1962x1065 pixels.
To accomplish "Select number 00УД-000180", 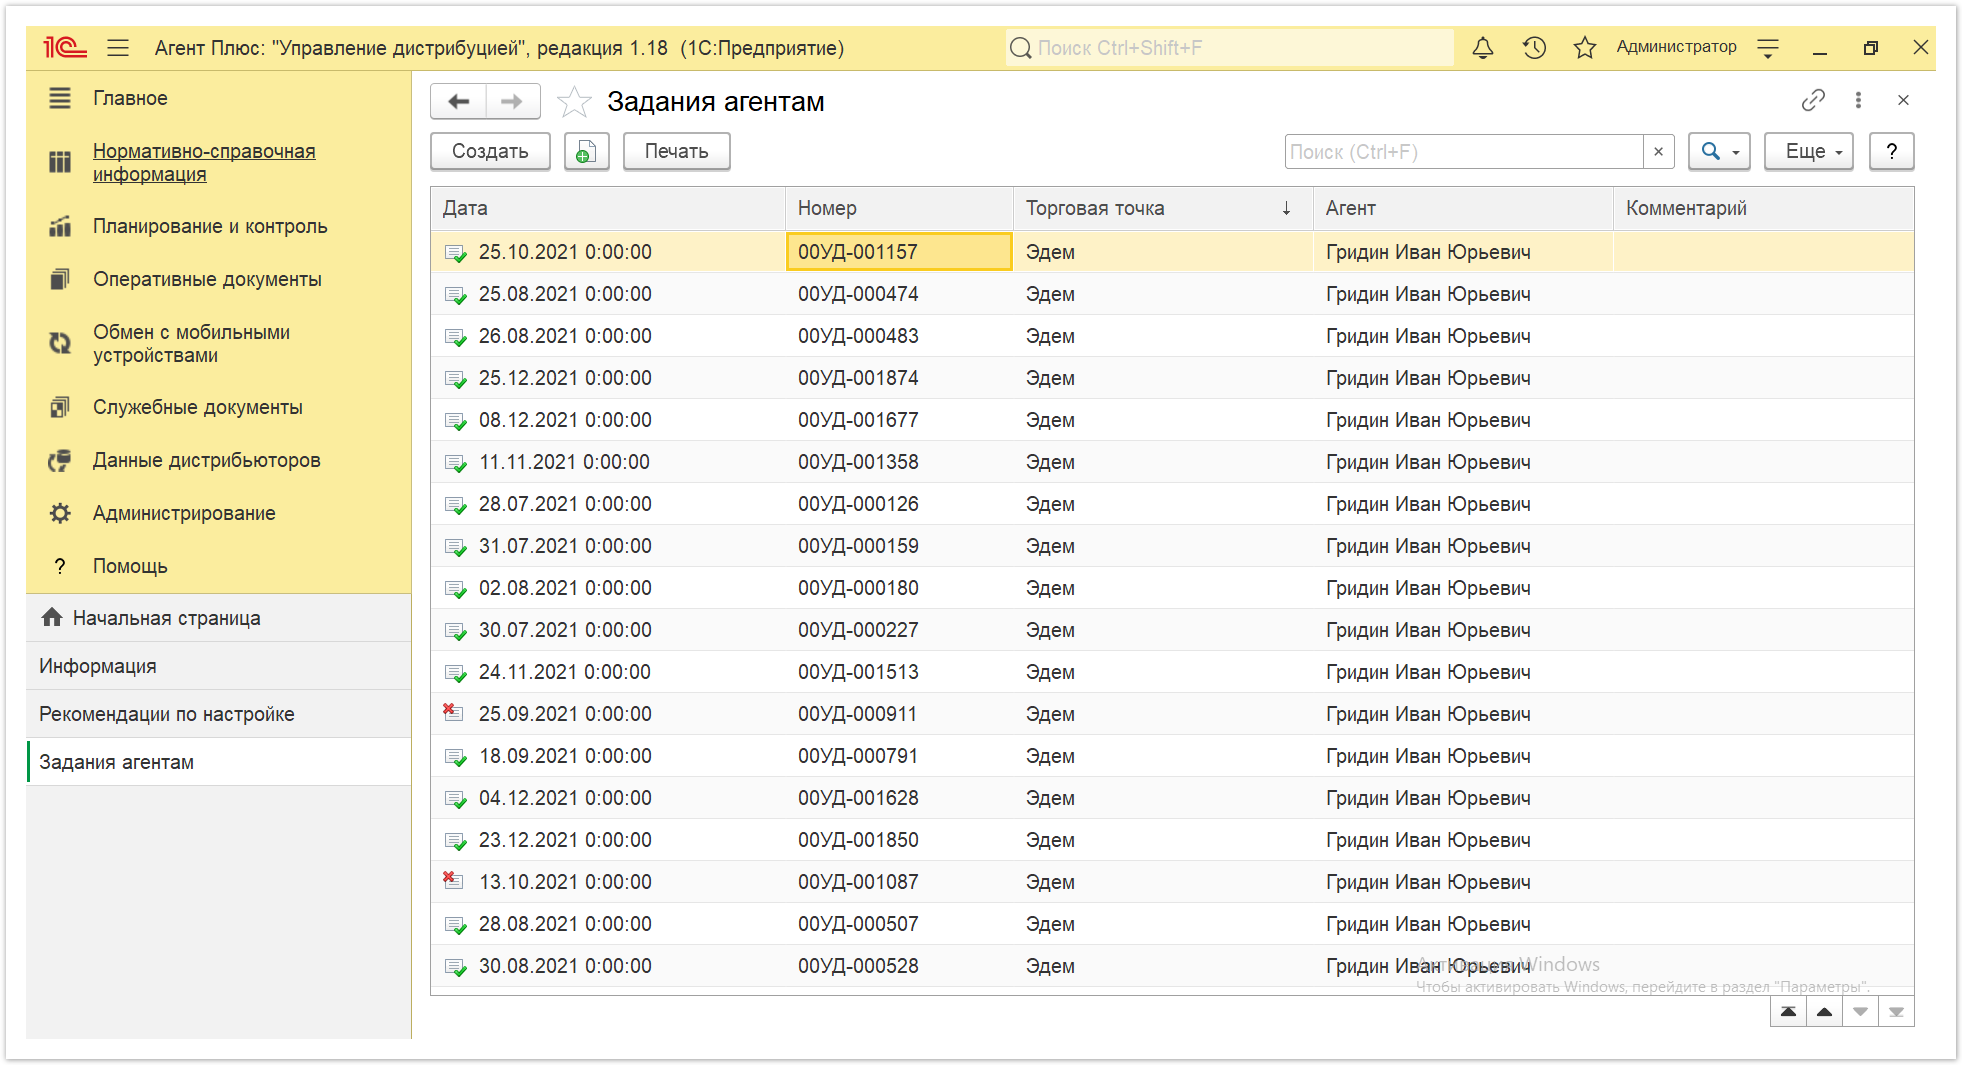I will (858, 588).
